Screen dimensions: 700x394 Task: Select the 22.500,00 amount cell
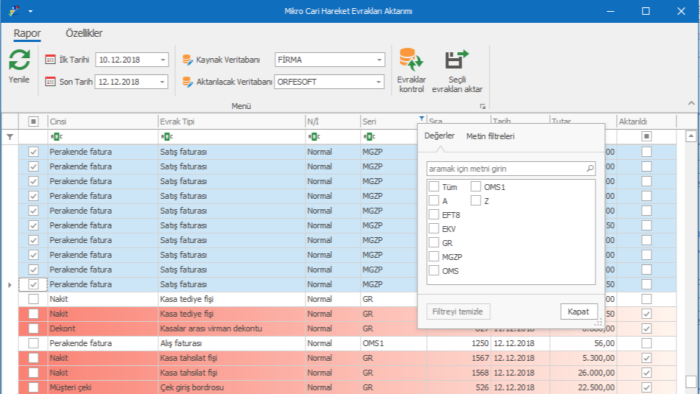point(583,387)
